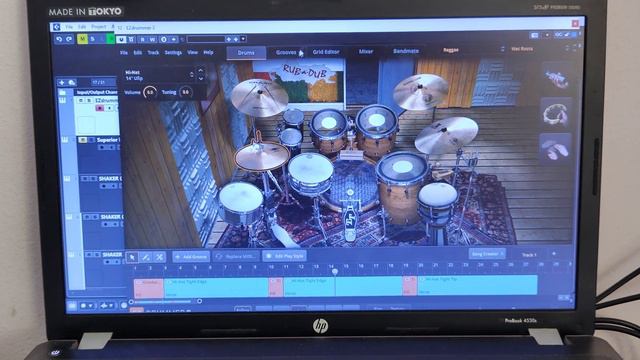640x360 pixels.
Task: Click the Add Groove button
Action: click(191, 257)
